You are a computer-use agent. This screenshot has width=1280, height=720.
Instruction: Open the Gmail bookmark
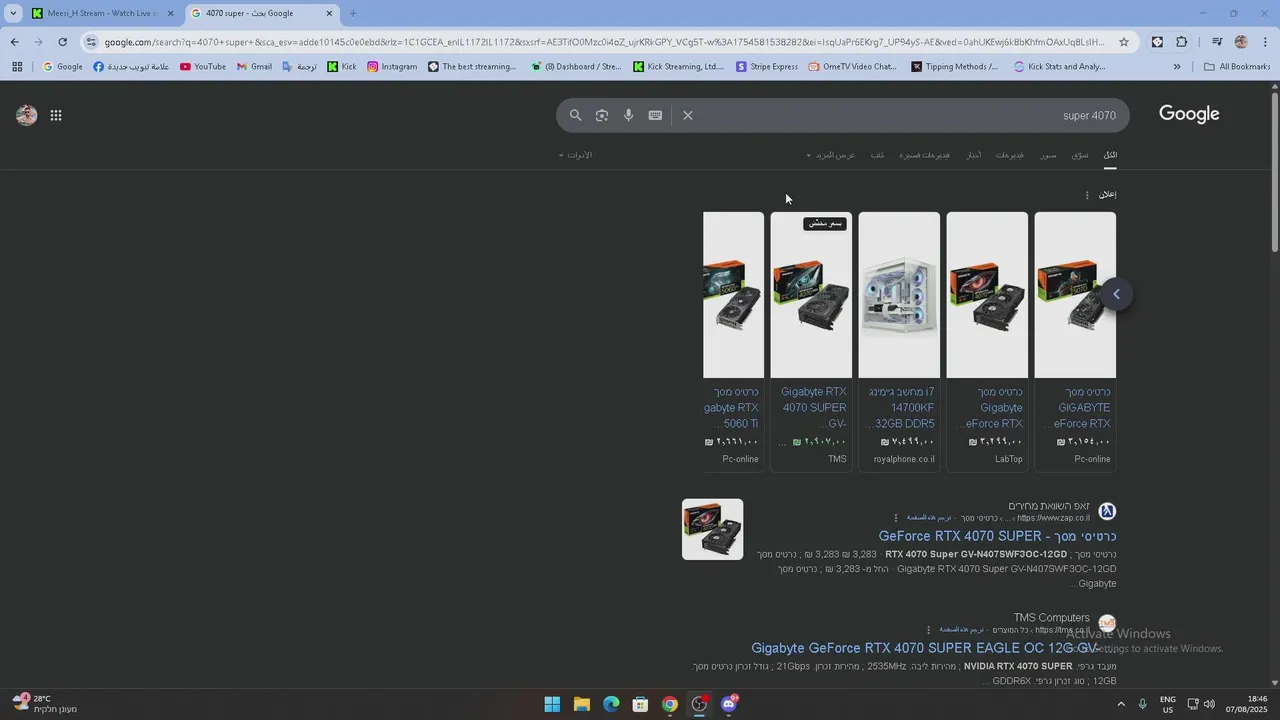(x=254, y=67)
